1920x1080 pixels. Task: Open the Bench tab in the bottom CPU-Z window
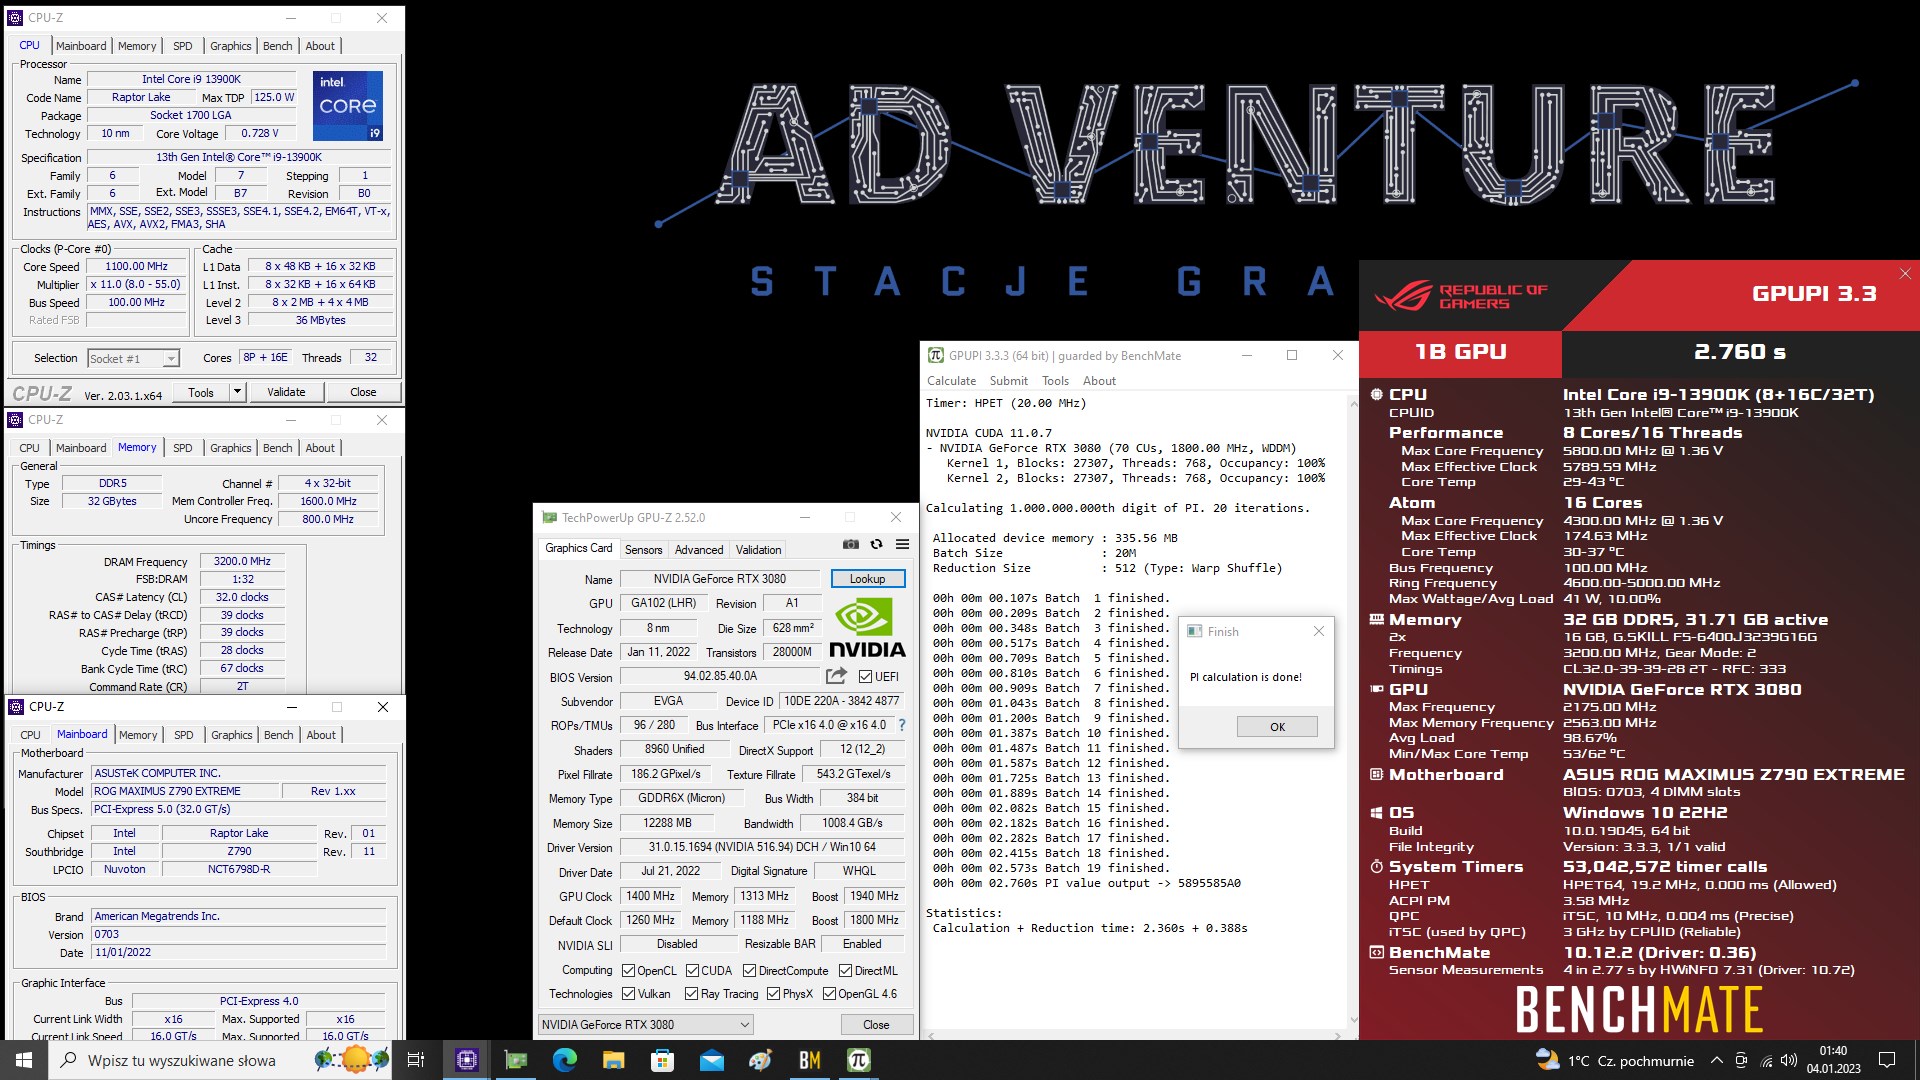click(x=279, y=735)
